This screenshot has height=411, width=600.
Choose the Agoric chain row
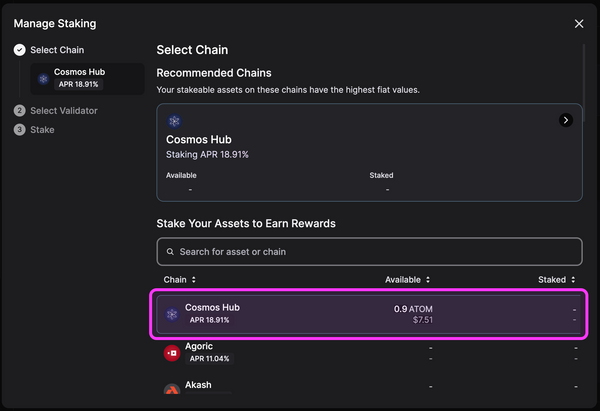tap(368, 353)
